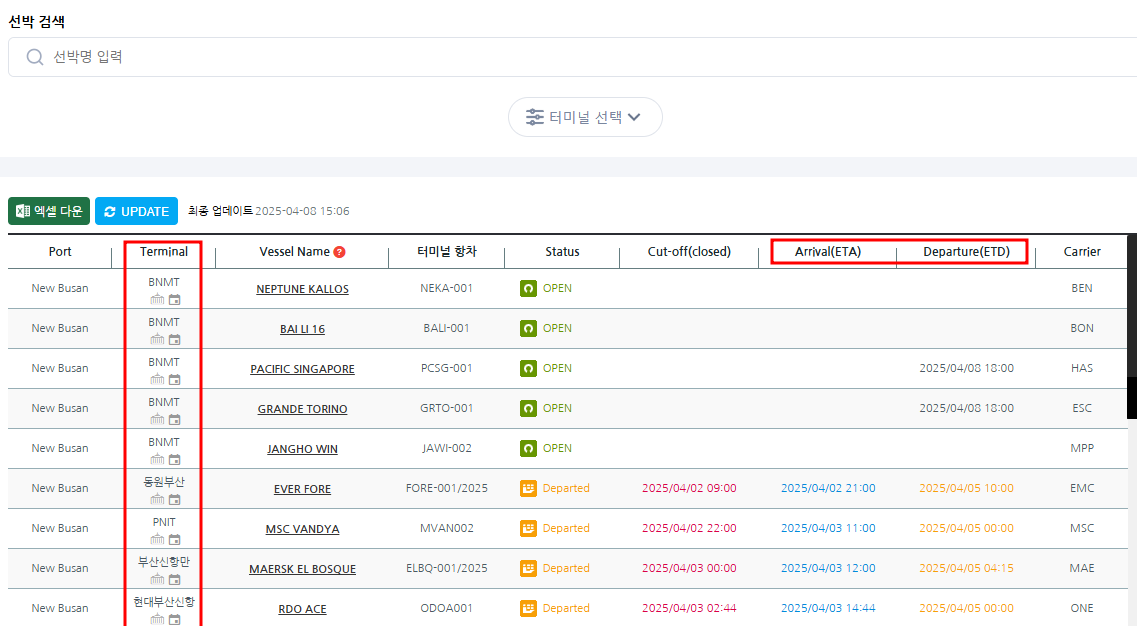The image size is (1137, 626).
Task: Open the GRANDE TORINO vessel link
Action: 302,408
